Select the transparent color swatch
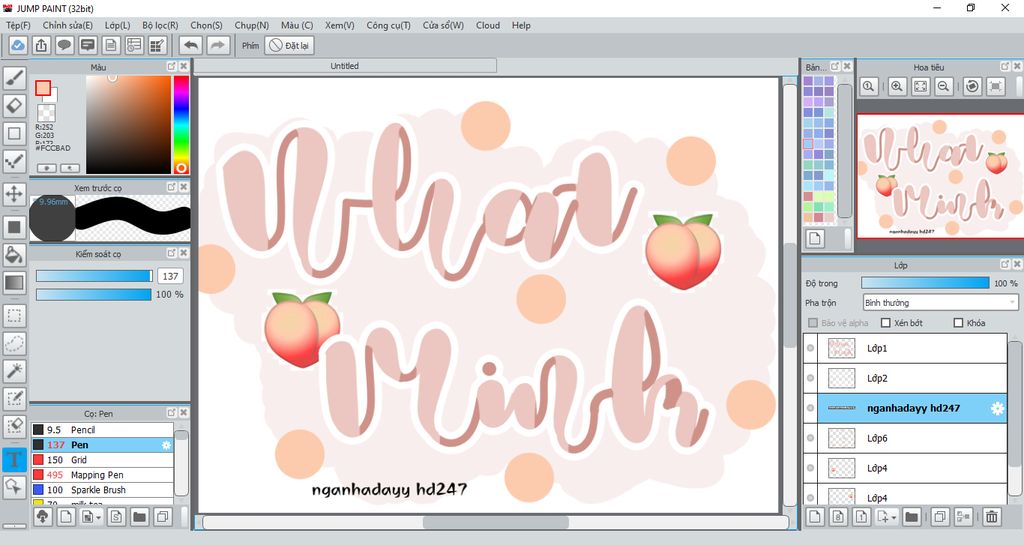 click(x=46, y=112)
